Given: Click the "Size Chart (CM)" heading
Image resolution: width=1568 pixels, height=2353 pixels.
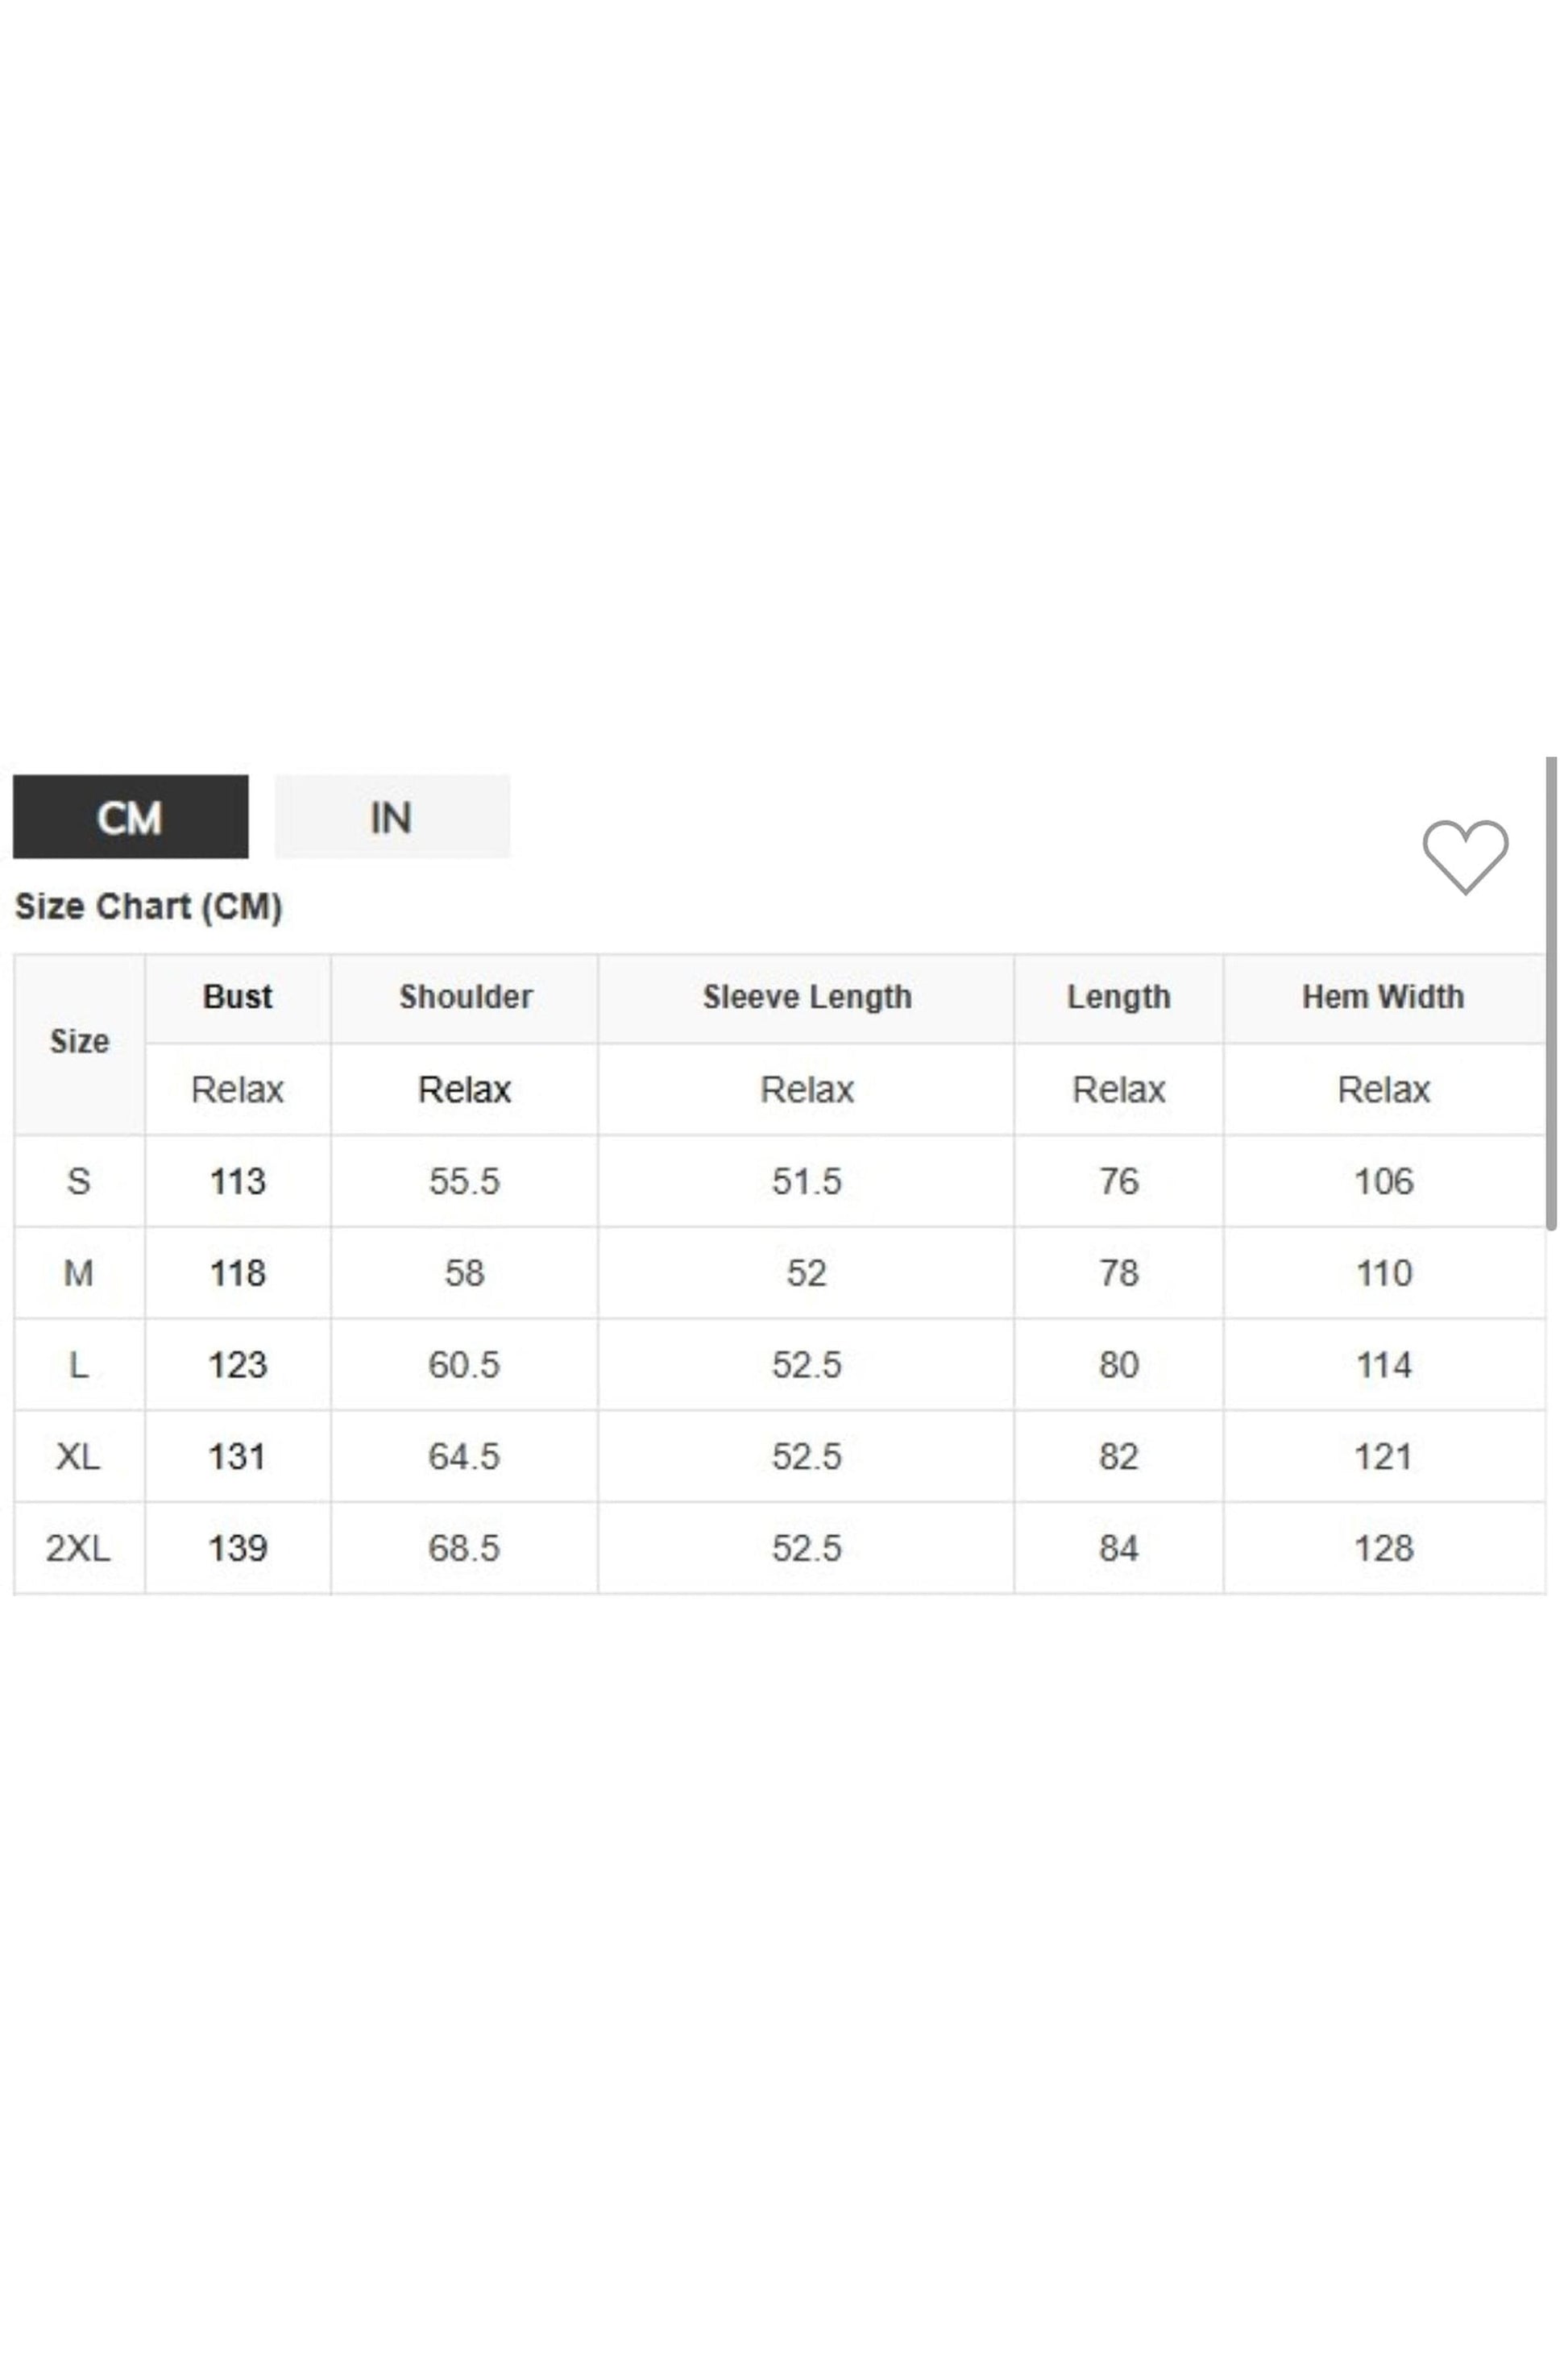Looking at the screenshot, I should pos(149,907).
